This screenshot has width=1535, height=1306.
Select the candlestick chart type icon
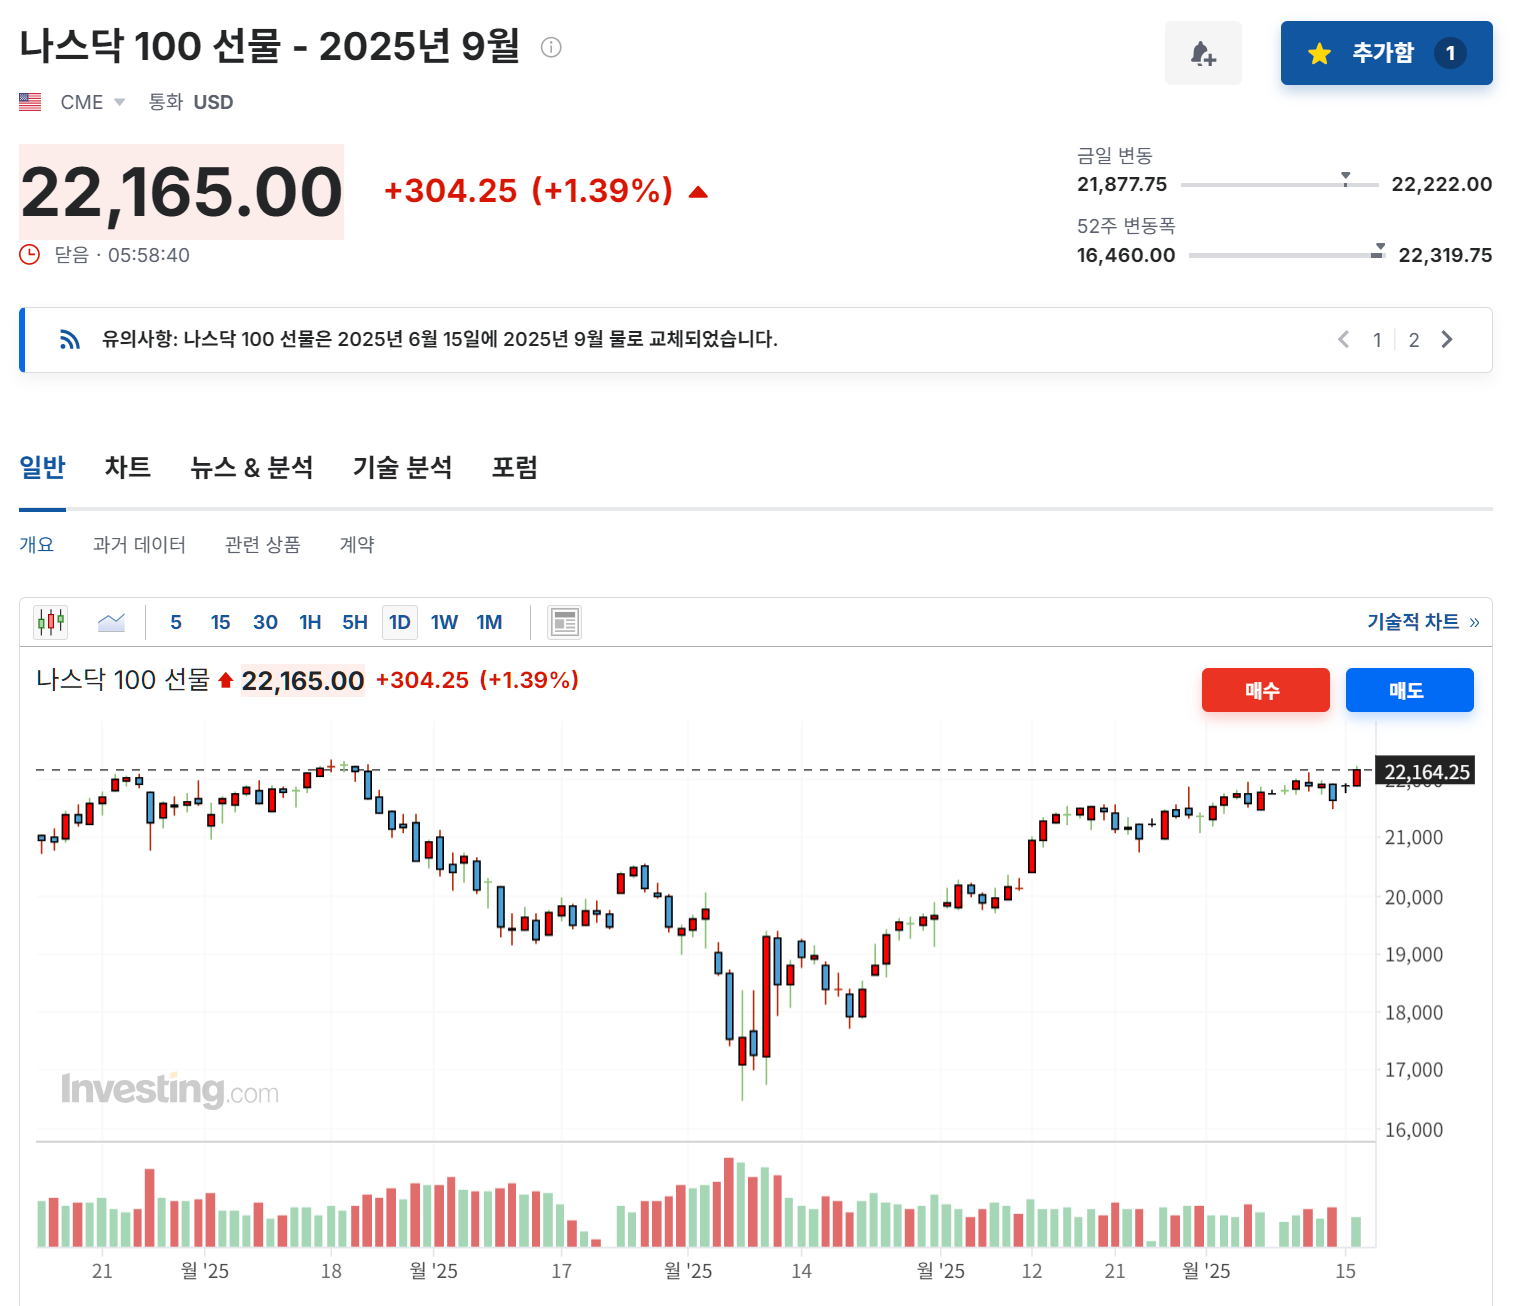tap(50, 621)
